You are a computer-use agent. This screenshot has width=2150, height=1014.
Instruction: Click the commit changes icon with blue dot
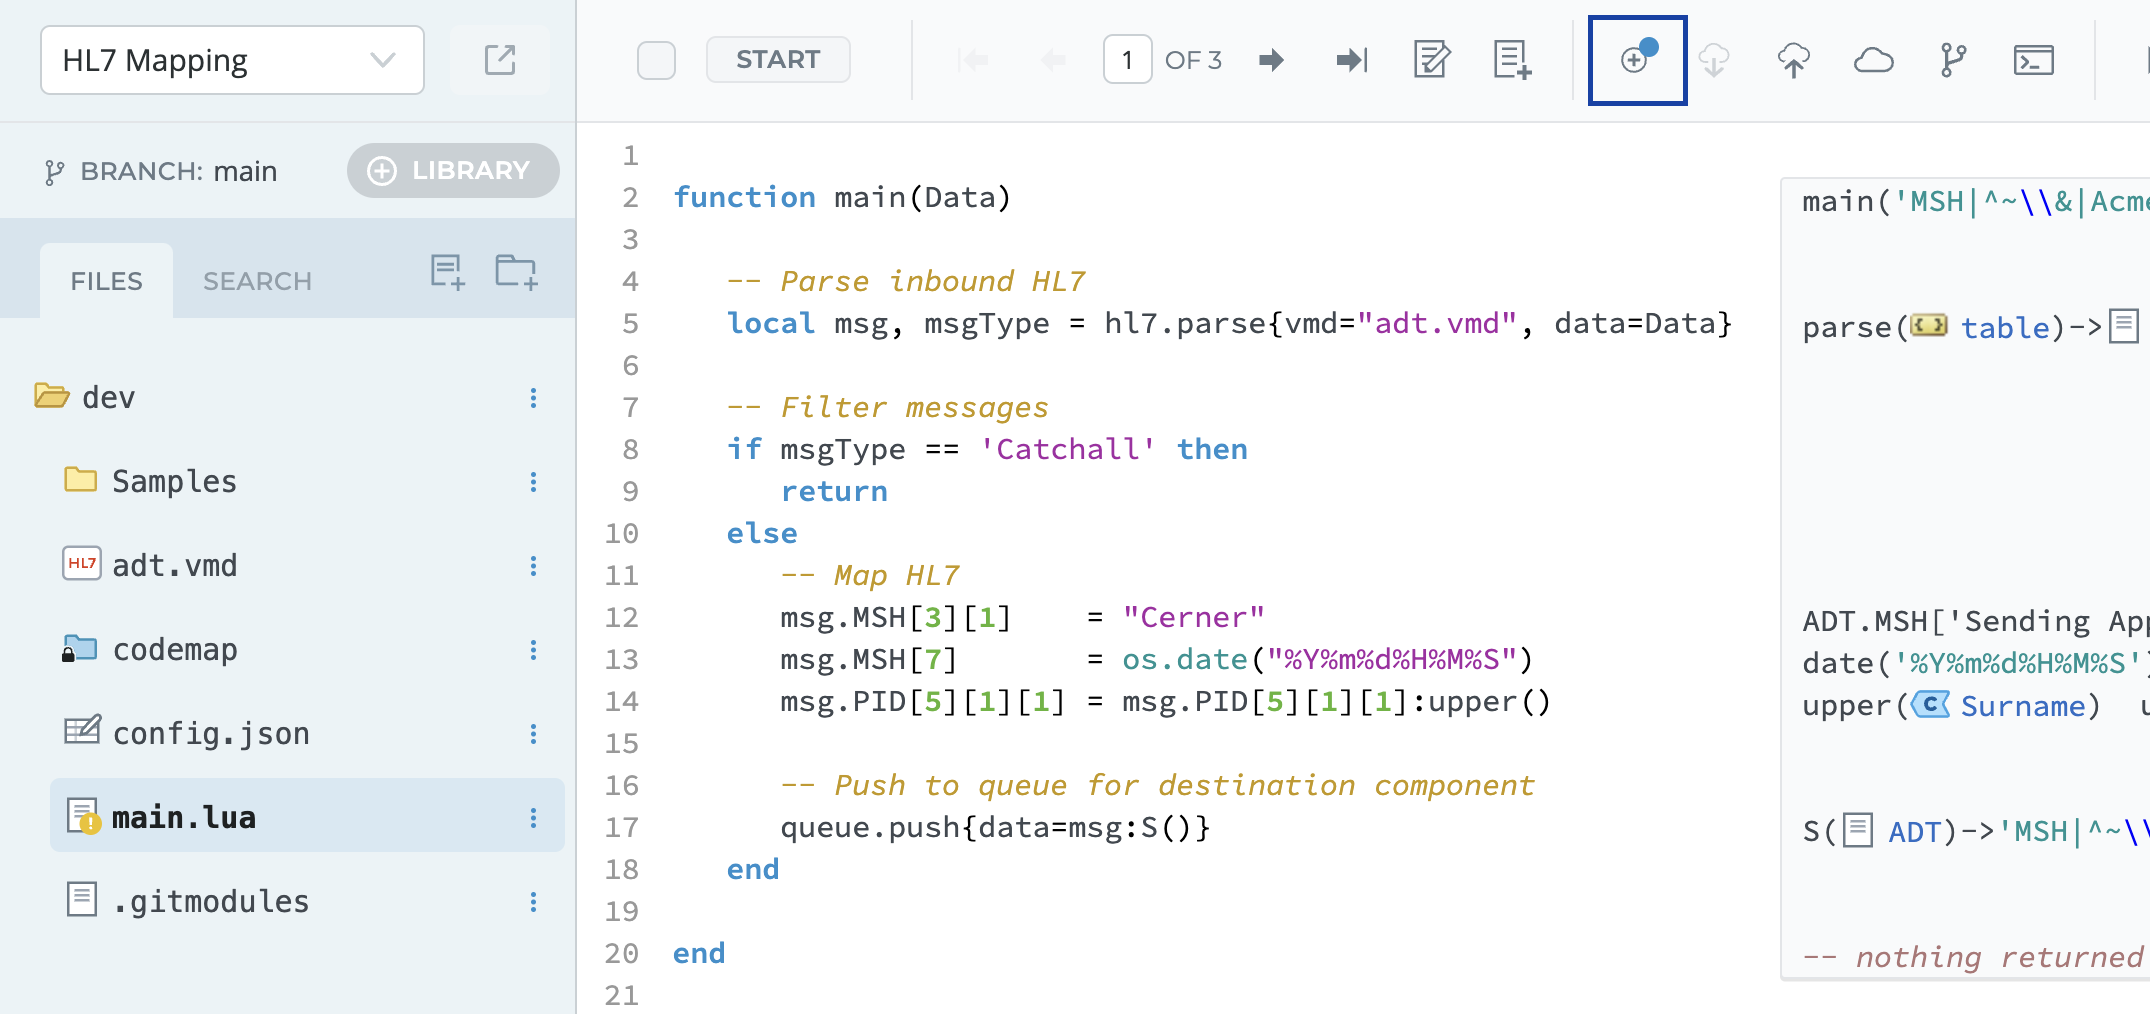click(x=1637, y=60)
